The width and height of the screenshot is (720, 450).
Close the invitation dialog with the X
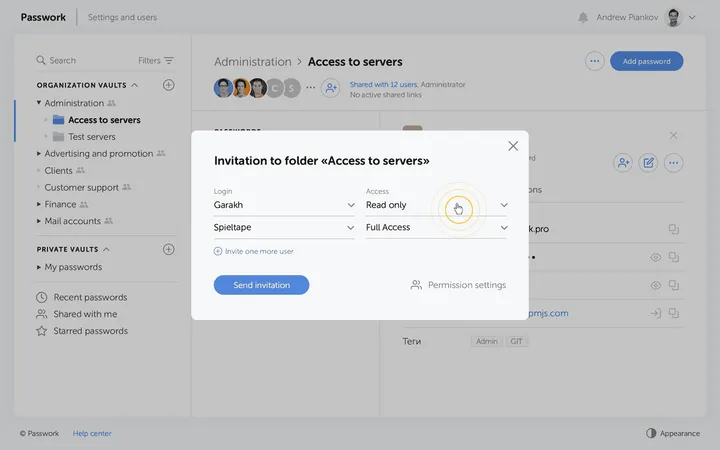pyautogui.click(x=513, y=146)
